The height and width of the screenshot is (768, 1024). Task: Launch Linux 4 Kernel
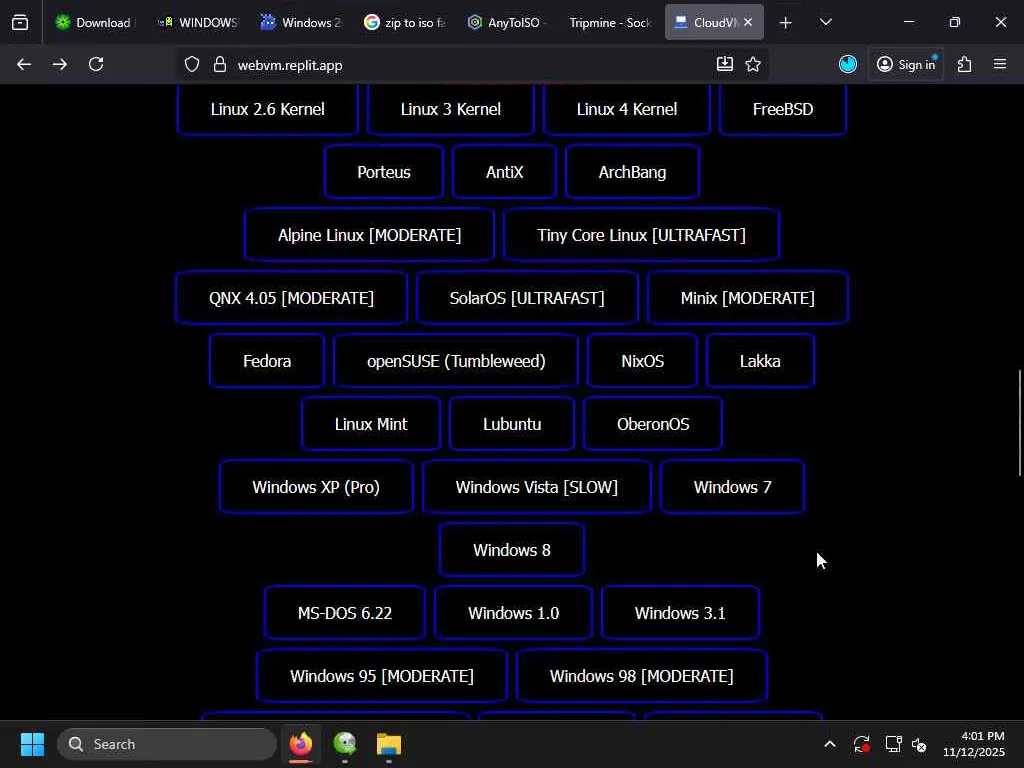coord(627,109)
